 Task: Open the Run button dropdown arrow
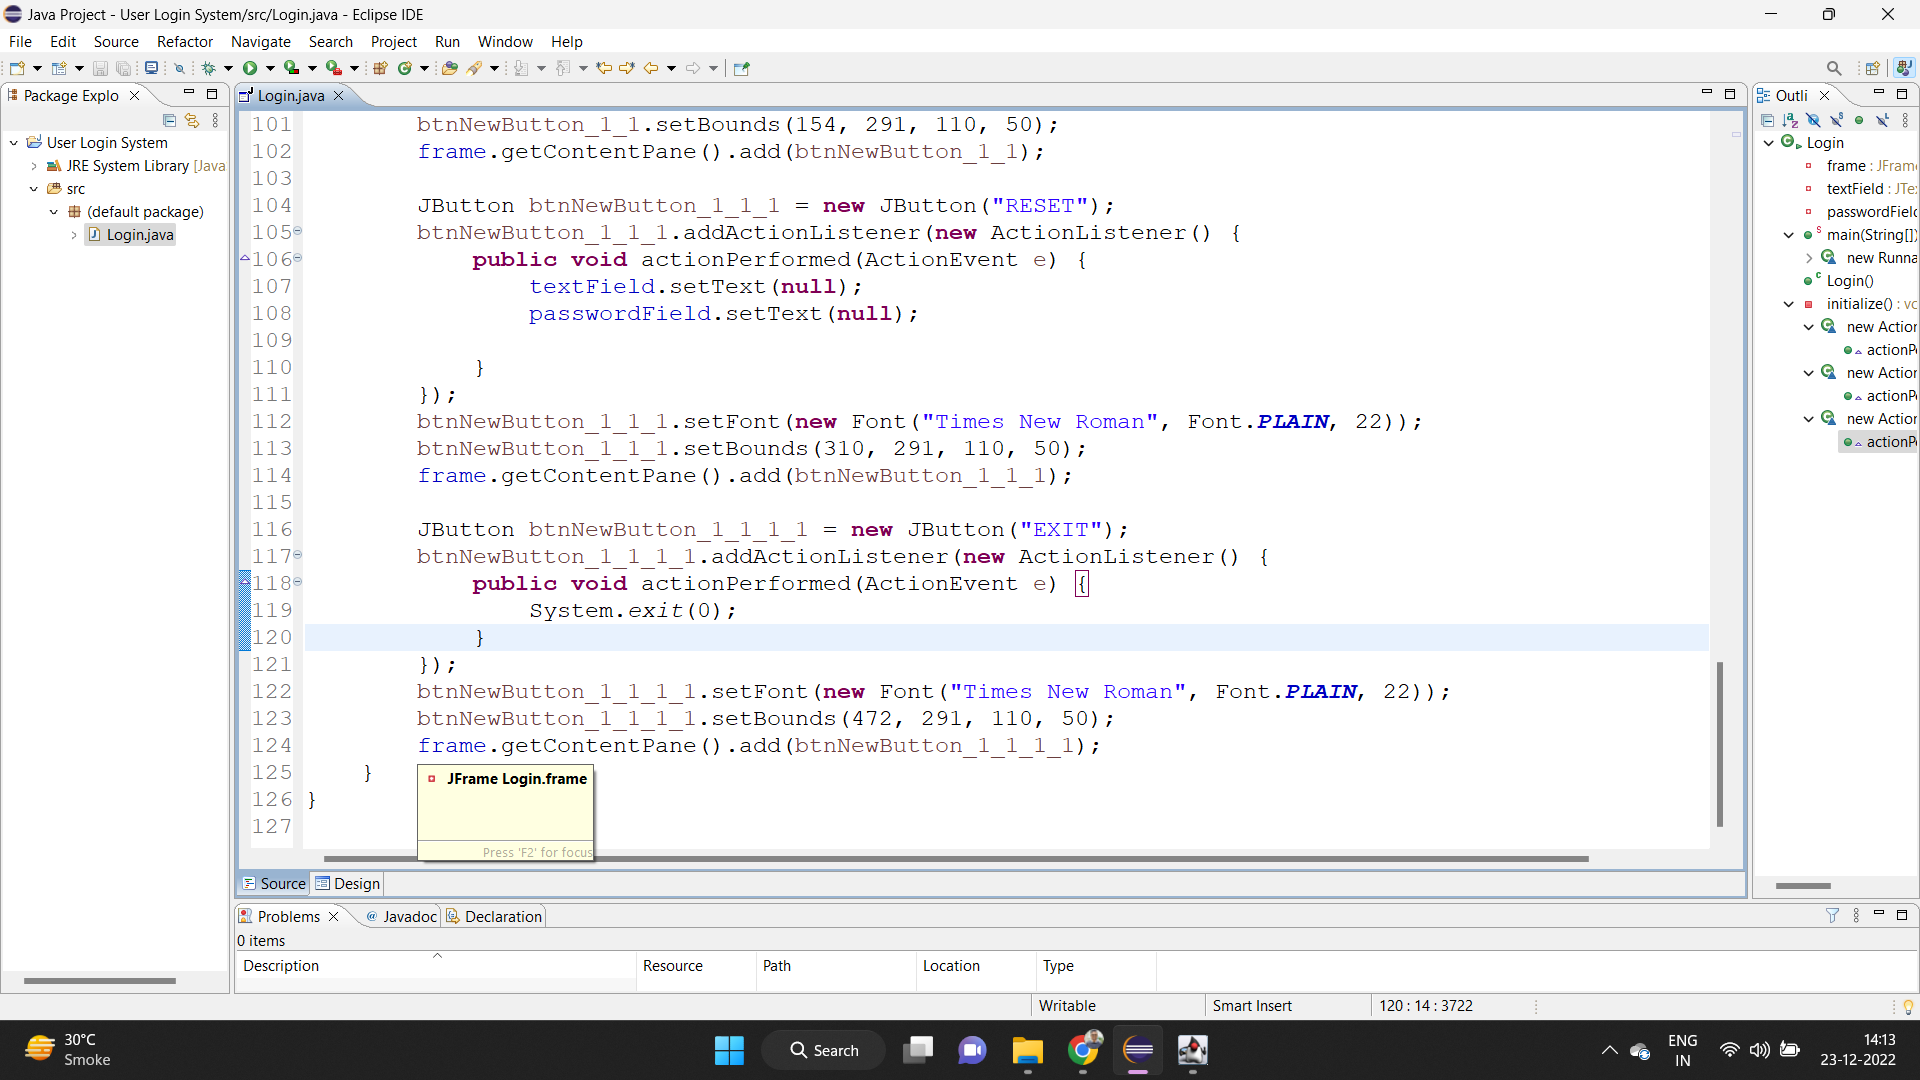pyautogui.click(x=270, y=68)
